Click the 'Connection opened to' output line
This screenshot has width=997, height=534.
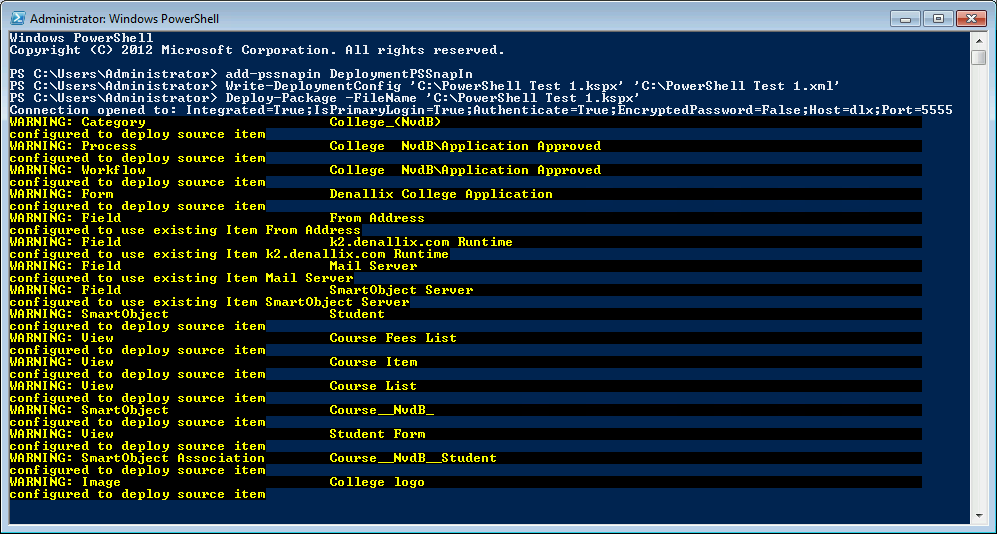click(x=480, y=110)
